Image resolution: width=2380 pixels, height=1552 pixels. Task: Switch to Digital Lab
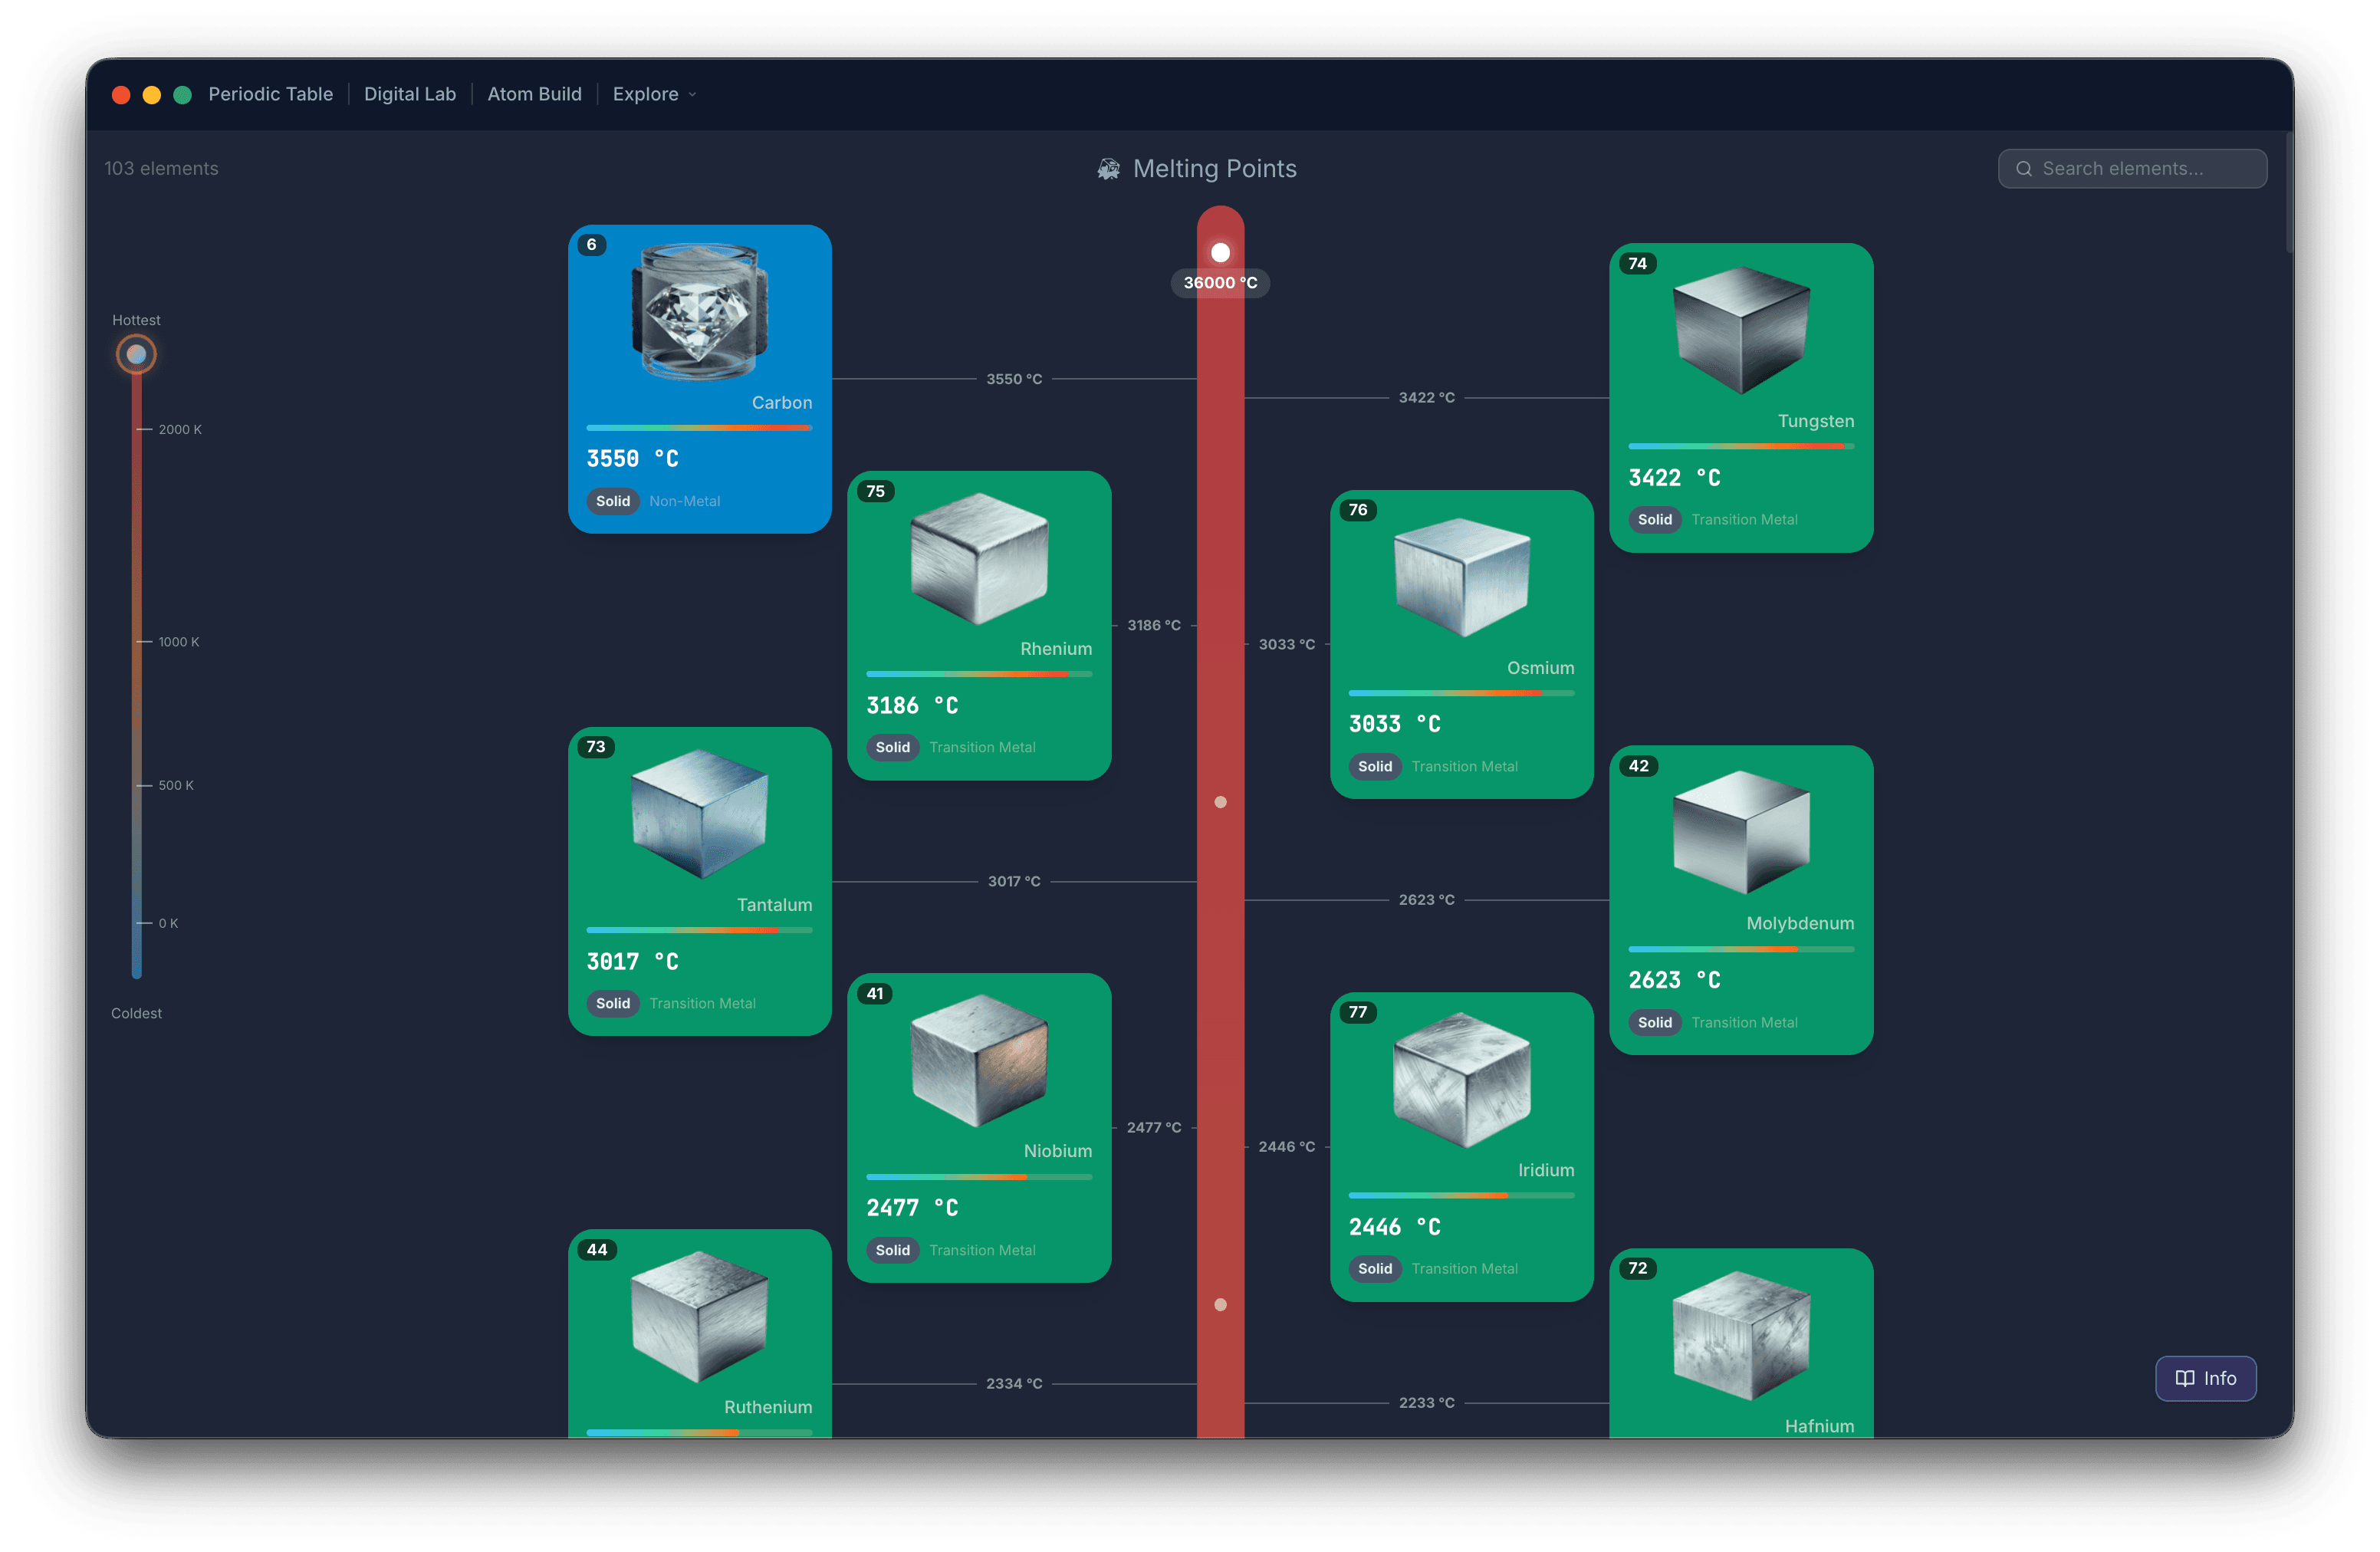point(410,94)
